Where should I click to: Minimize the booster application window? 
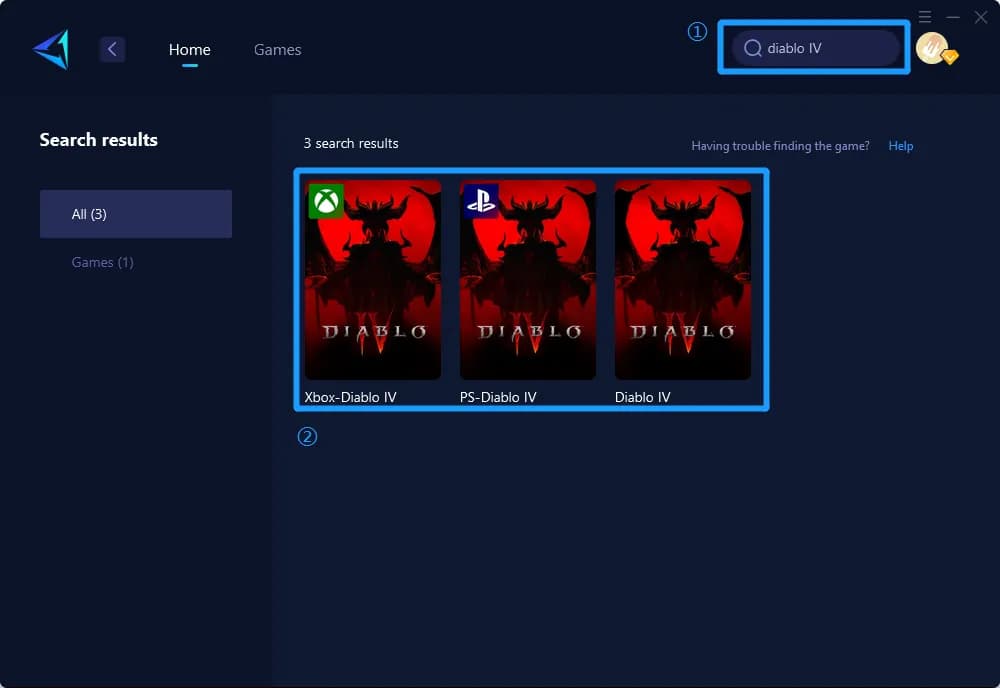[x=952, y=16]
